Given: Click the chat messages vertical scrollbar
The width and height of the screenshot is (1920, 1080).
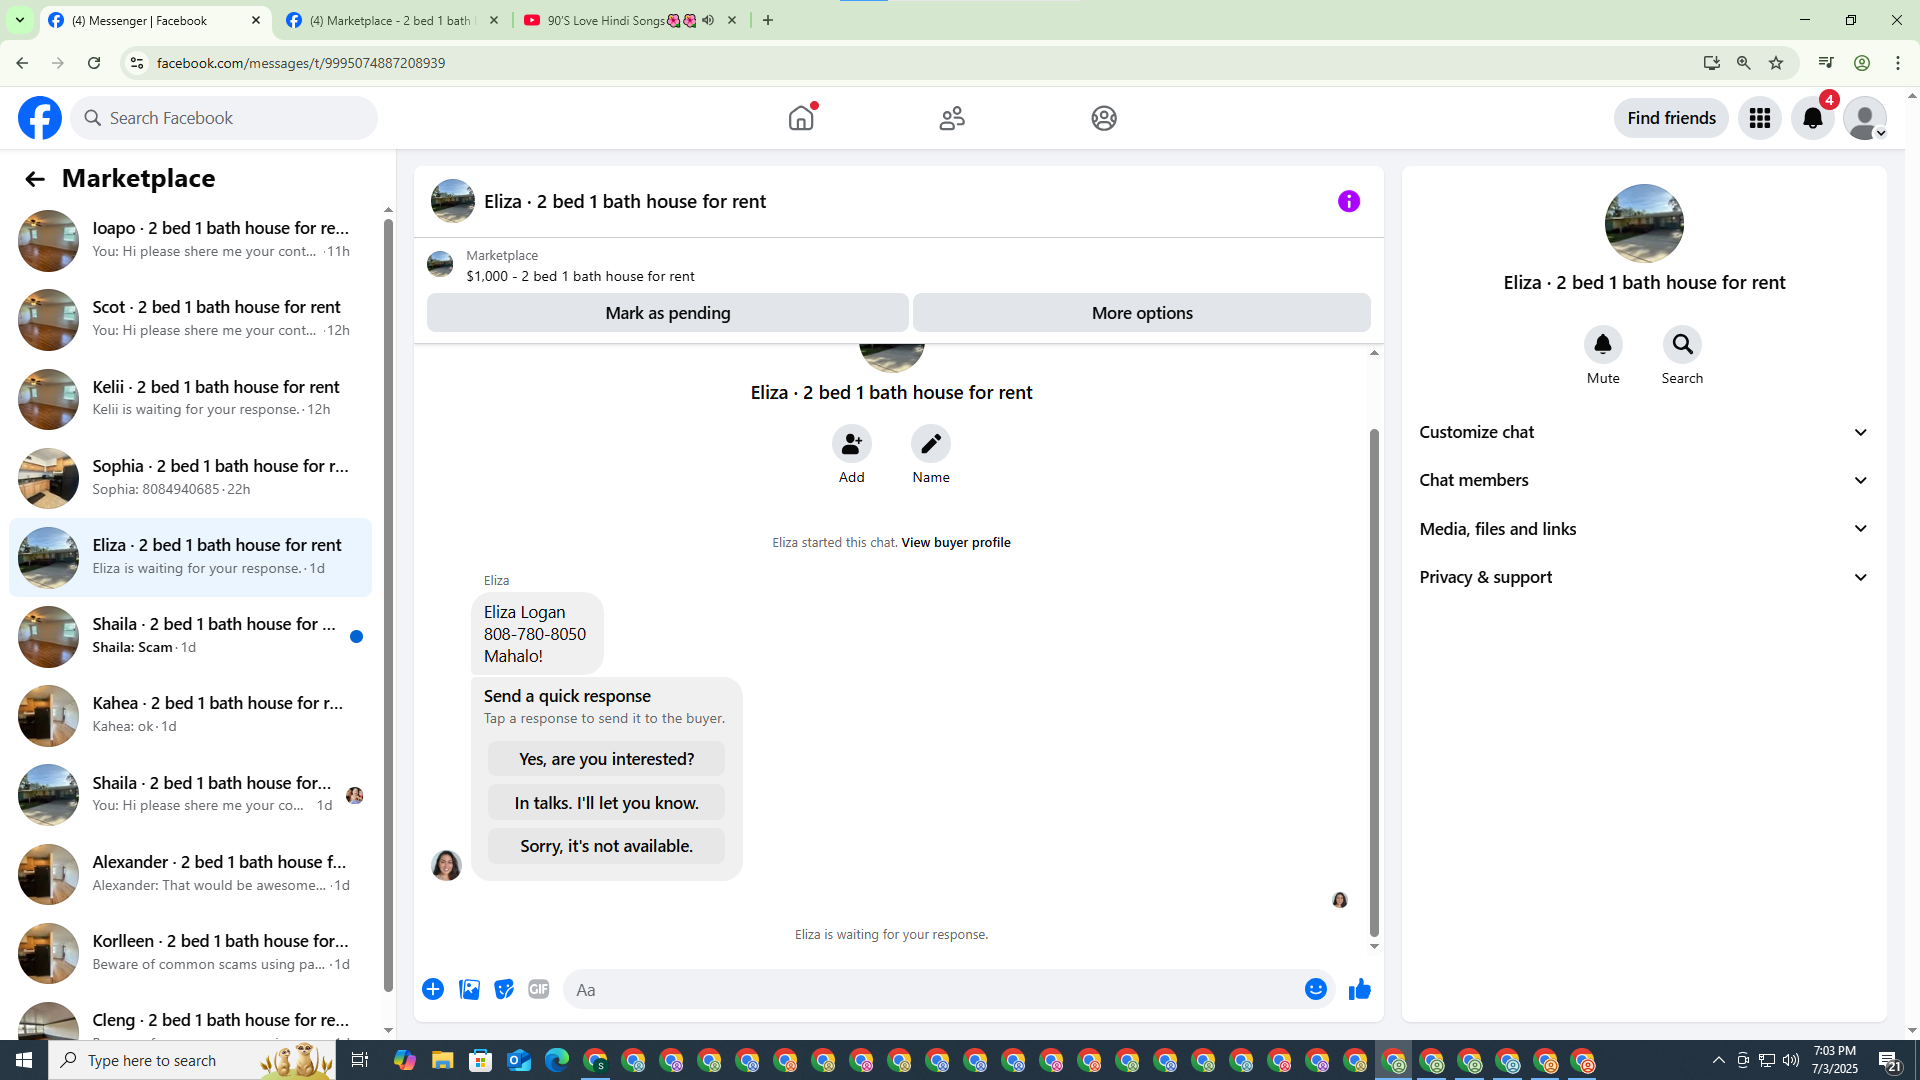Looking at the screenshot, I should pos(1374,680).
